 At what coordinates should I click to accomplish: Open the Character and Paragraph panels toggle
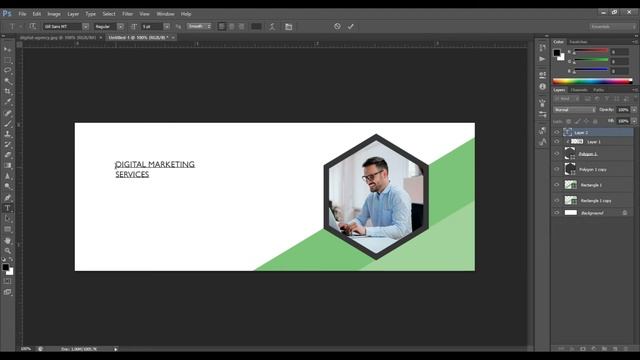click(x=289, y=27)
